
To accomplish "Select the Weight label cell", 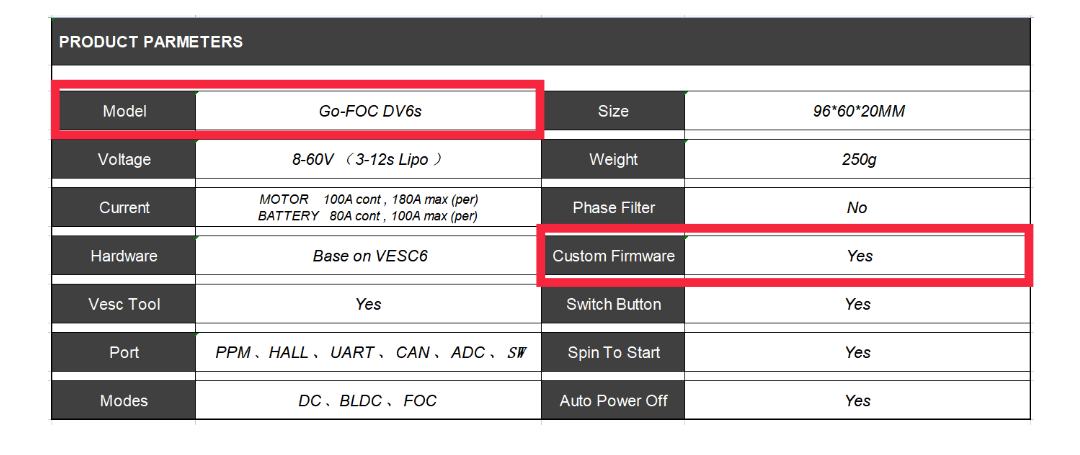I will click(613, 160).
